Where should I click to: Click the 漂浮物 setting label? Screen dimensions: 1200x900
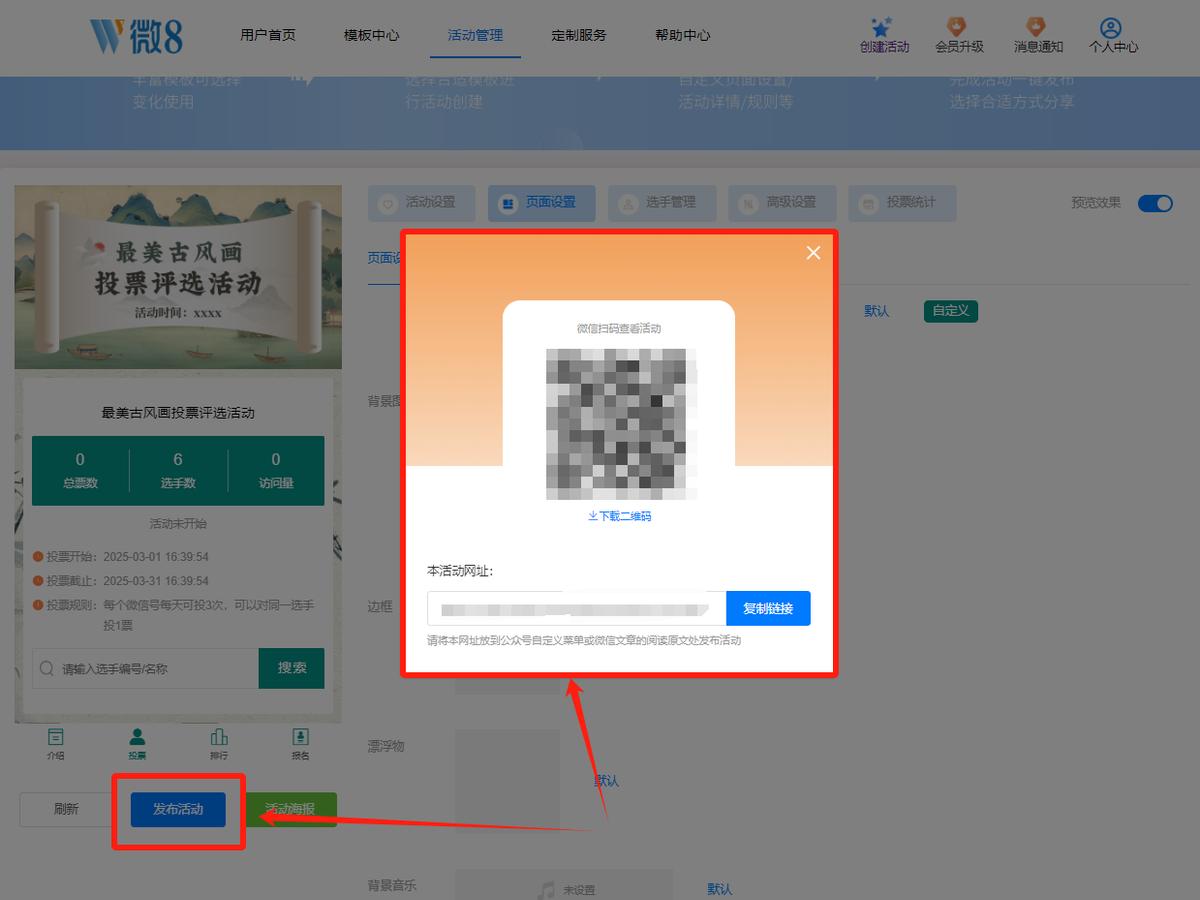[x=386, y=746]
